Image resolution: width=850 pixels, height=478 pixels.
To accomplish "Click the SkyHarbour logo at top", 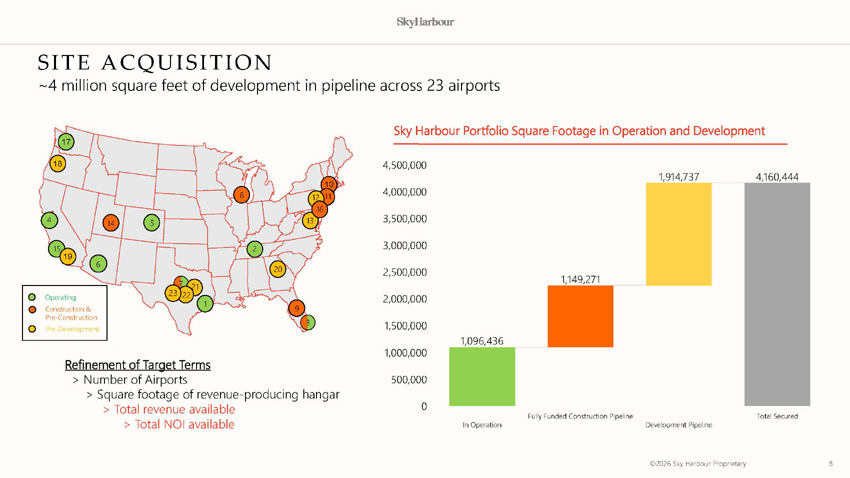I will pos(425,22).
